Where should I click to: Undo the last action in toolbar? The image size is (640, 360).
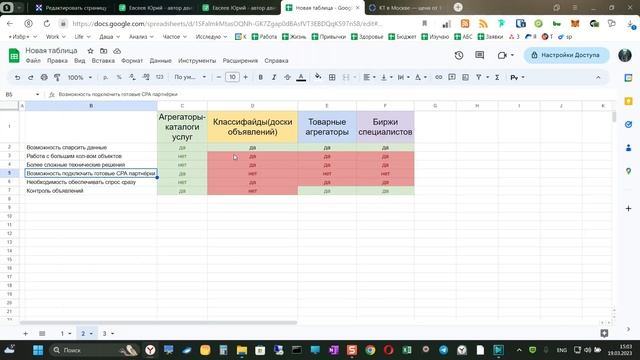click(17, 77)
